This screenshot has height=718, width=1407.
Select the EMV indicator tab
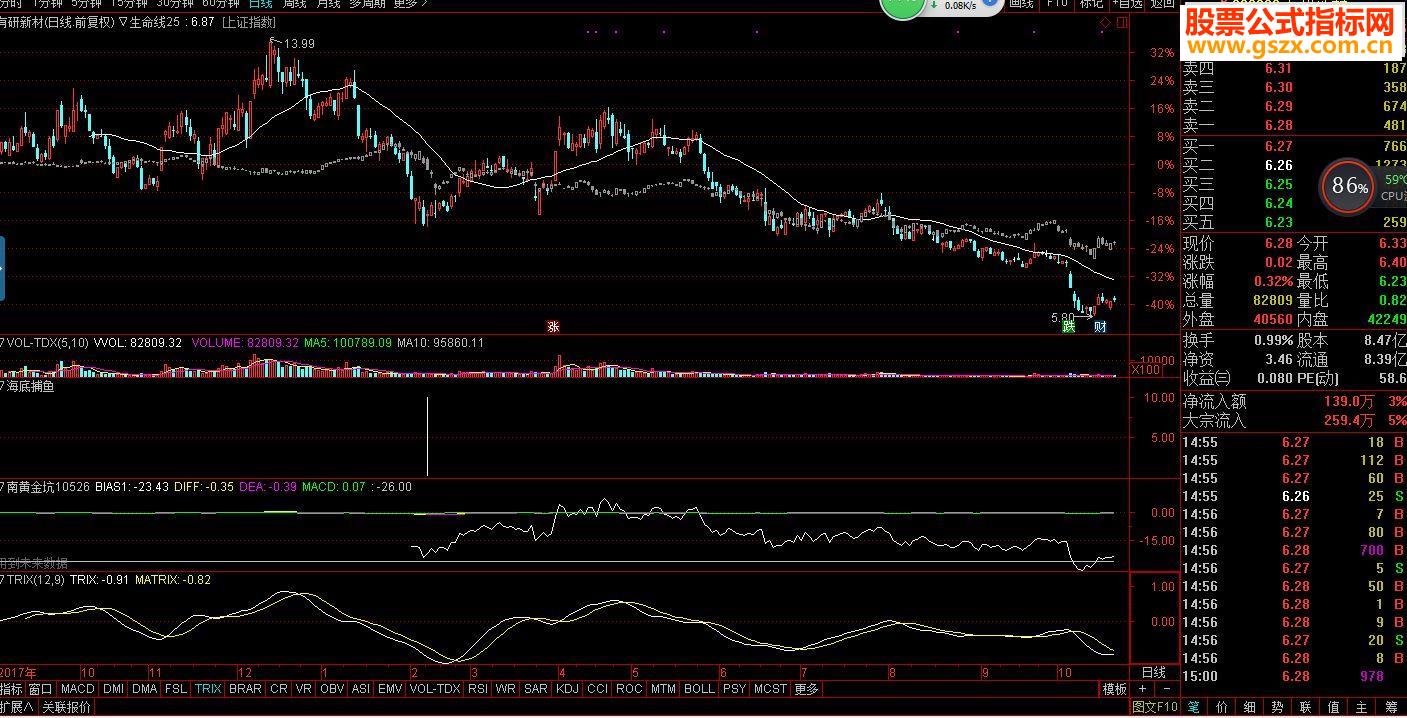pyautogui.click(x=391, y=689)
